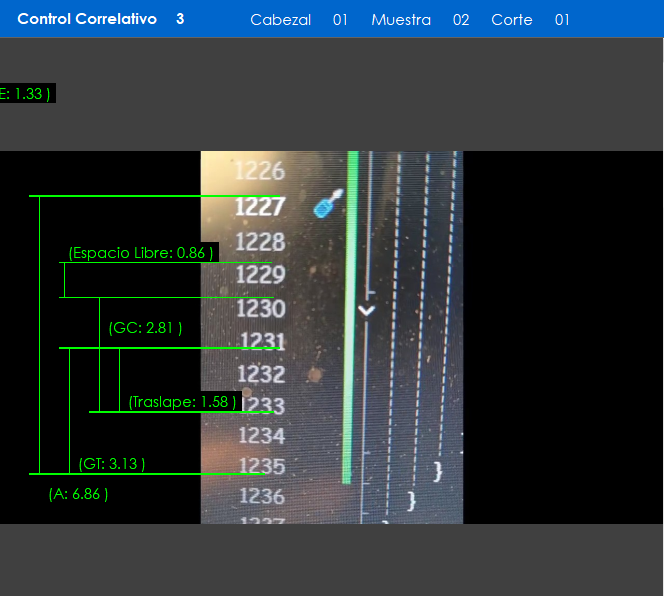Click the collapse chevron near line 1230

click(367, 310)
